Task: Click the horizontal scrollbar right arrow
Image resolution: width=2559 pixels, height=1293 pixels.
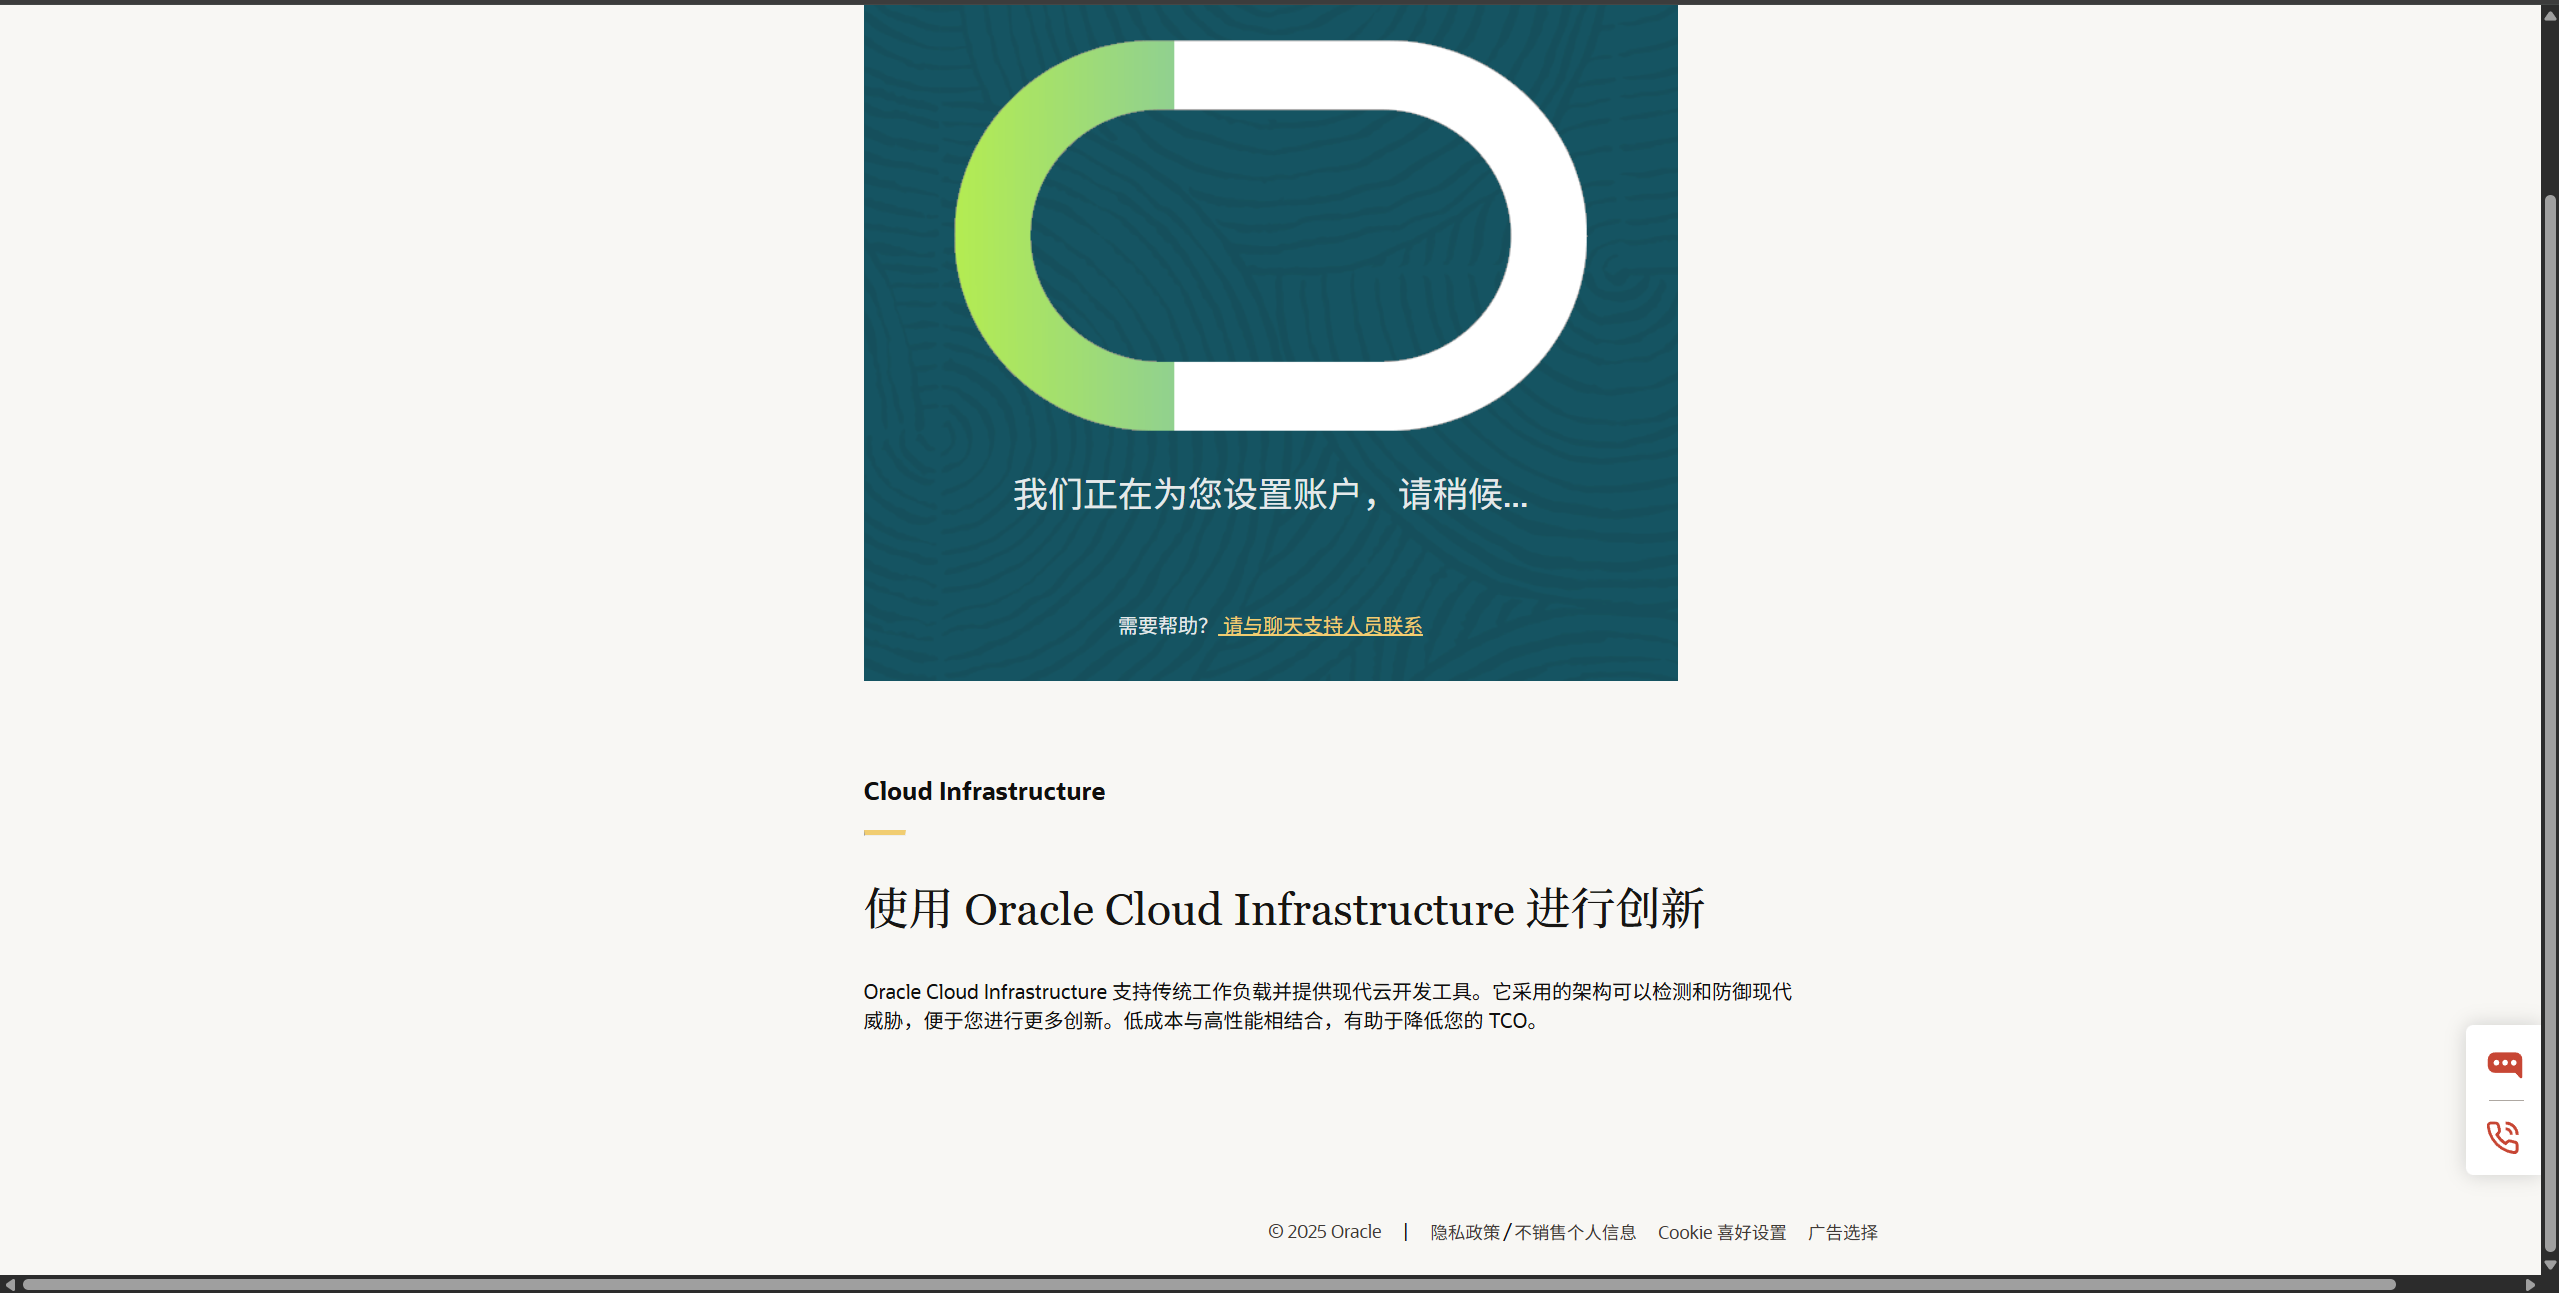Action: tap(2531, 1284)
